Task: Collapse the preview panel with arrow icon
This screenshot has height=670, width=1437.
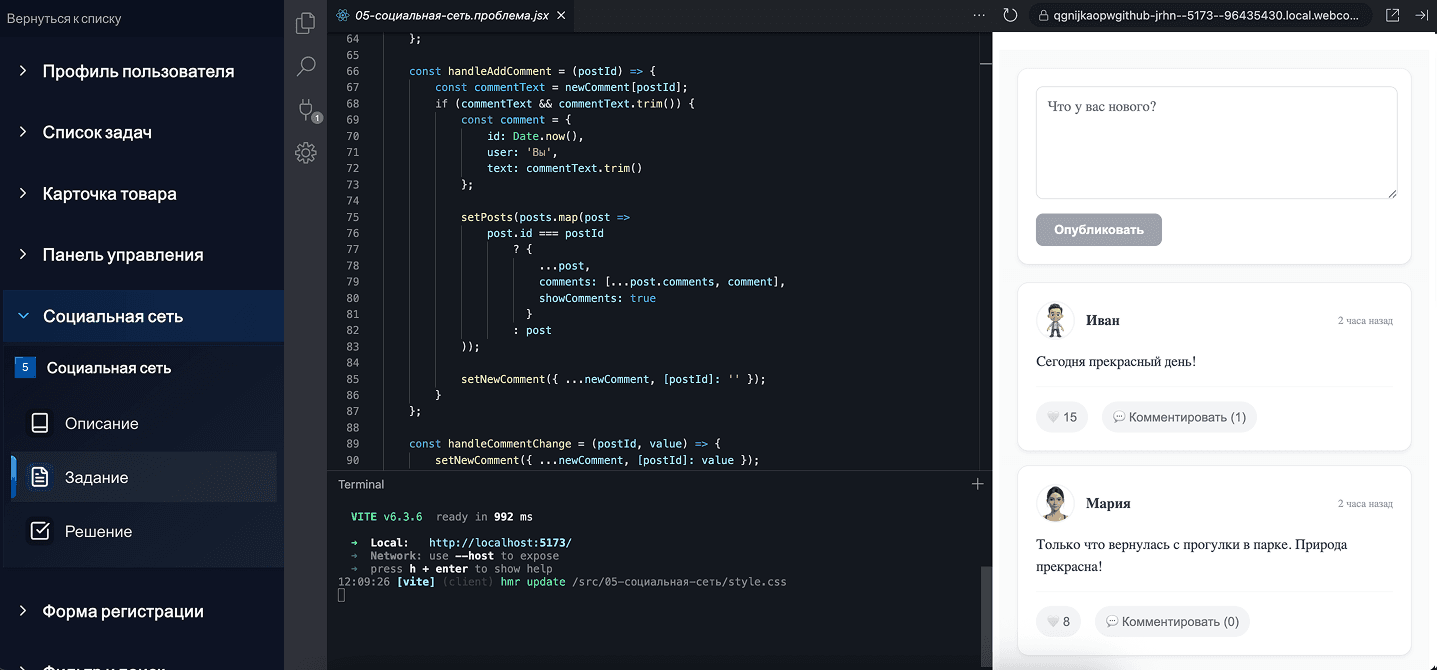Action: tap(1422, 15)
